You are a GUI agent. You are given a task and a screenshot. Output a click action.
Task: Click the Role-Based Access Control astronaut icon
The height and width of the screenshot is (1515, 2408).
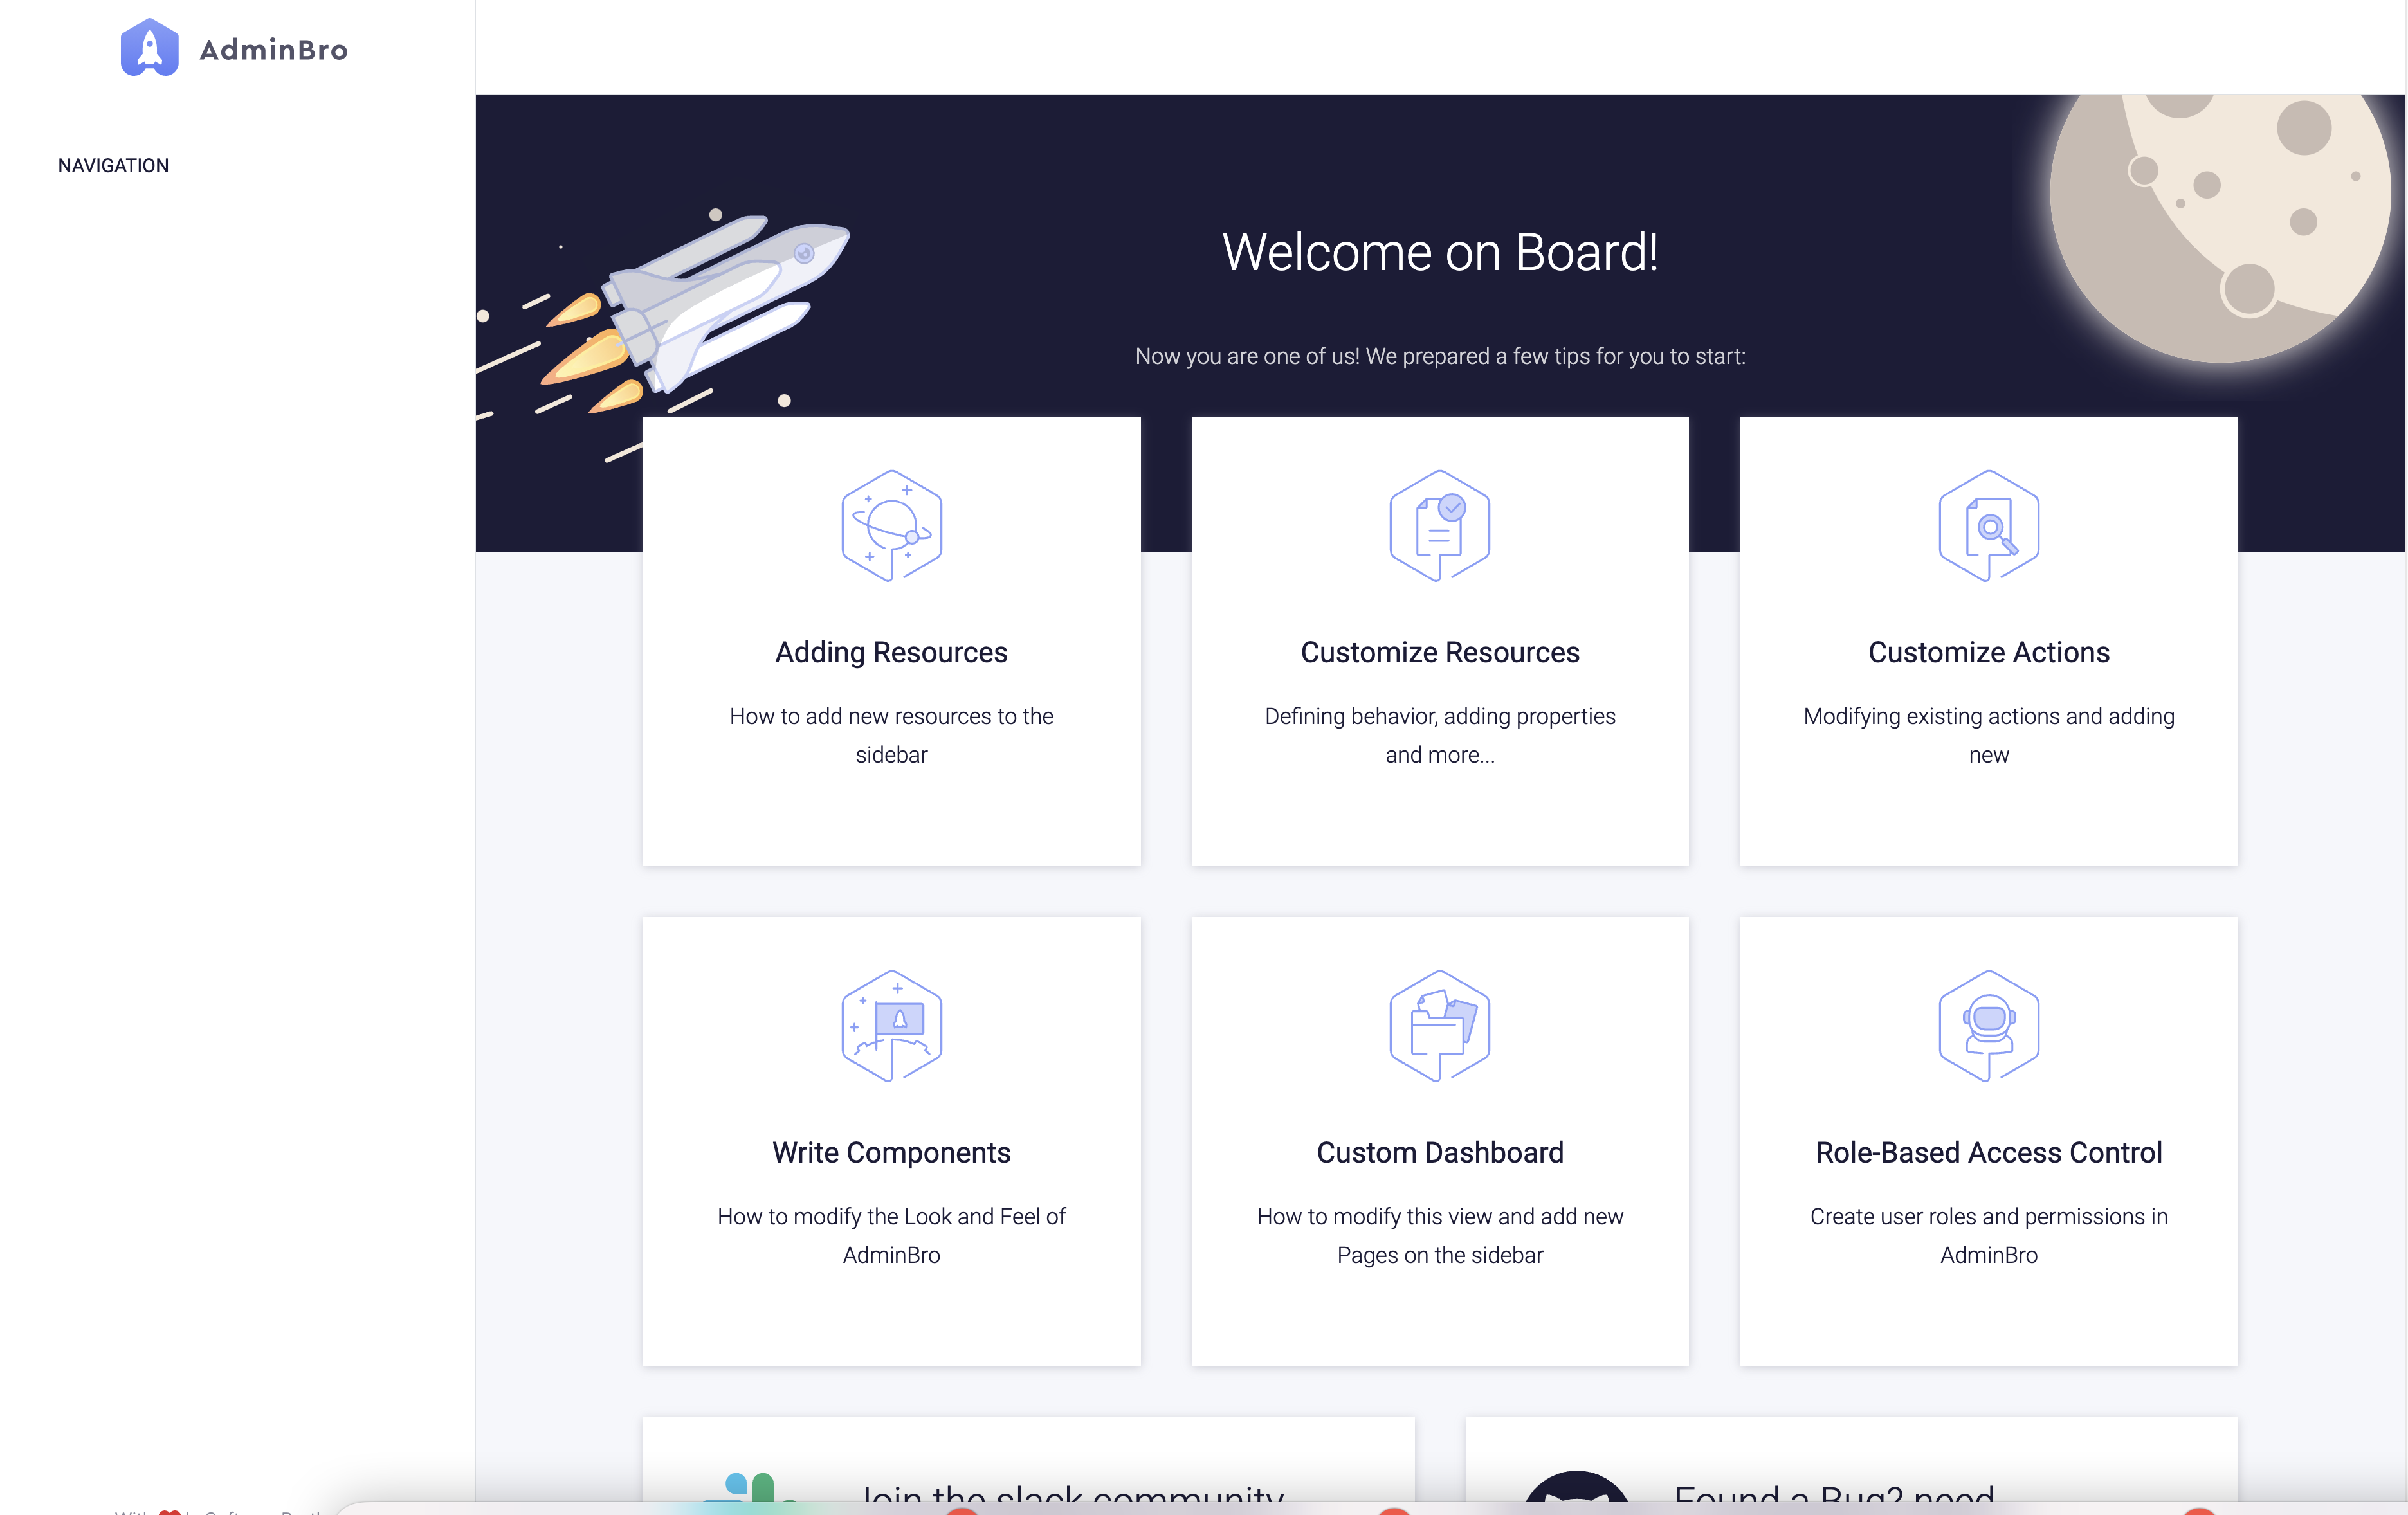(1988, 1026)
